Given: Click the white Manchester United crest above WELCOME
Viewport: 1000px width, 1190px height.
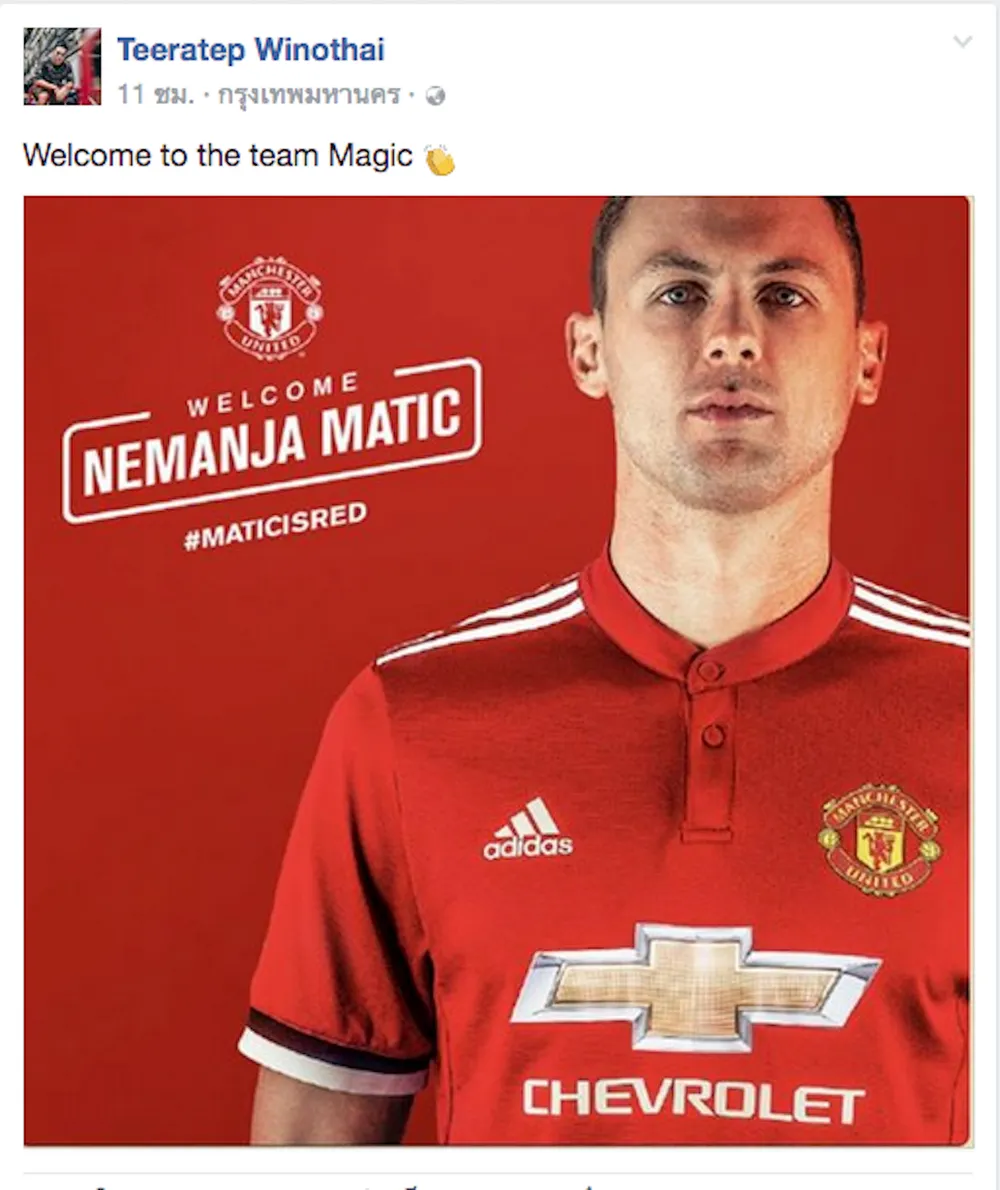Looking at the screenshot, I should tap(270, 308).
